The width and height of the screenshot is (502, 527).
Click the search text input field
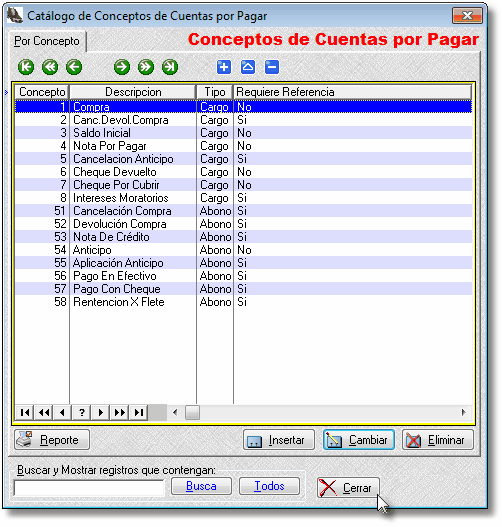89,487
